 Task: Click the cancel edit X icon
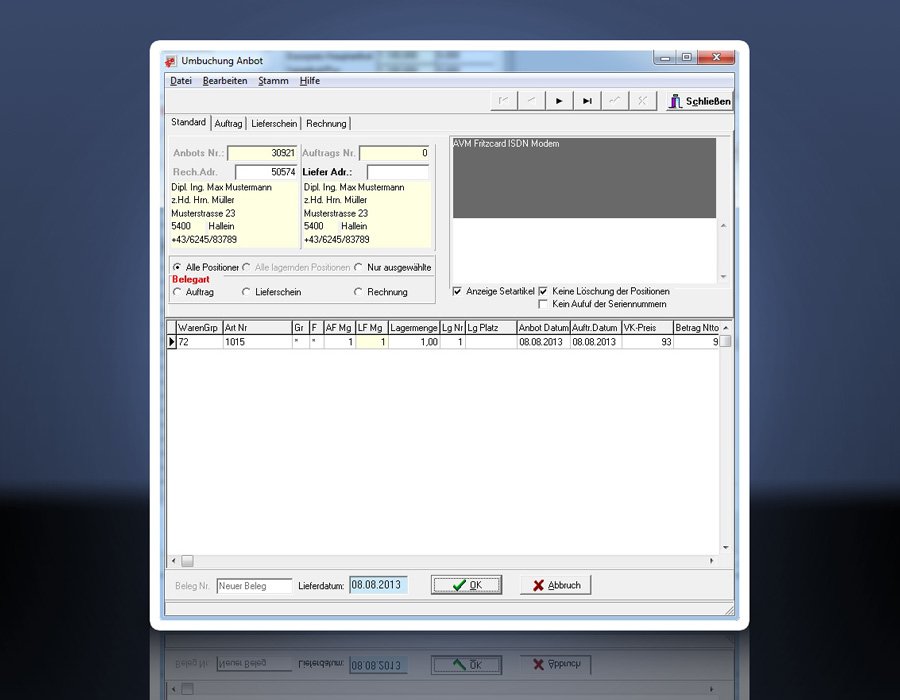pos(642,101)
